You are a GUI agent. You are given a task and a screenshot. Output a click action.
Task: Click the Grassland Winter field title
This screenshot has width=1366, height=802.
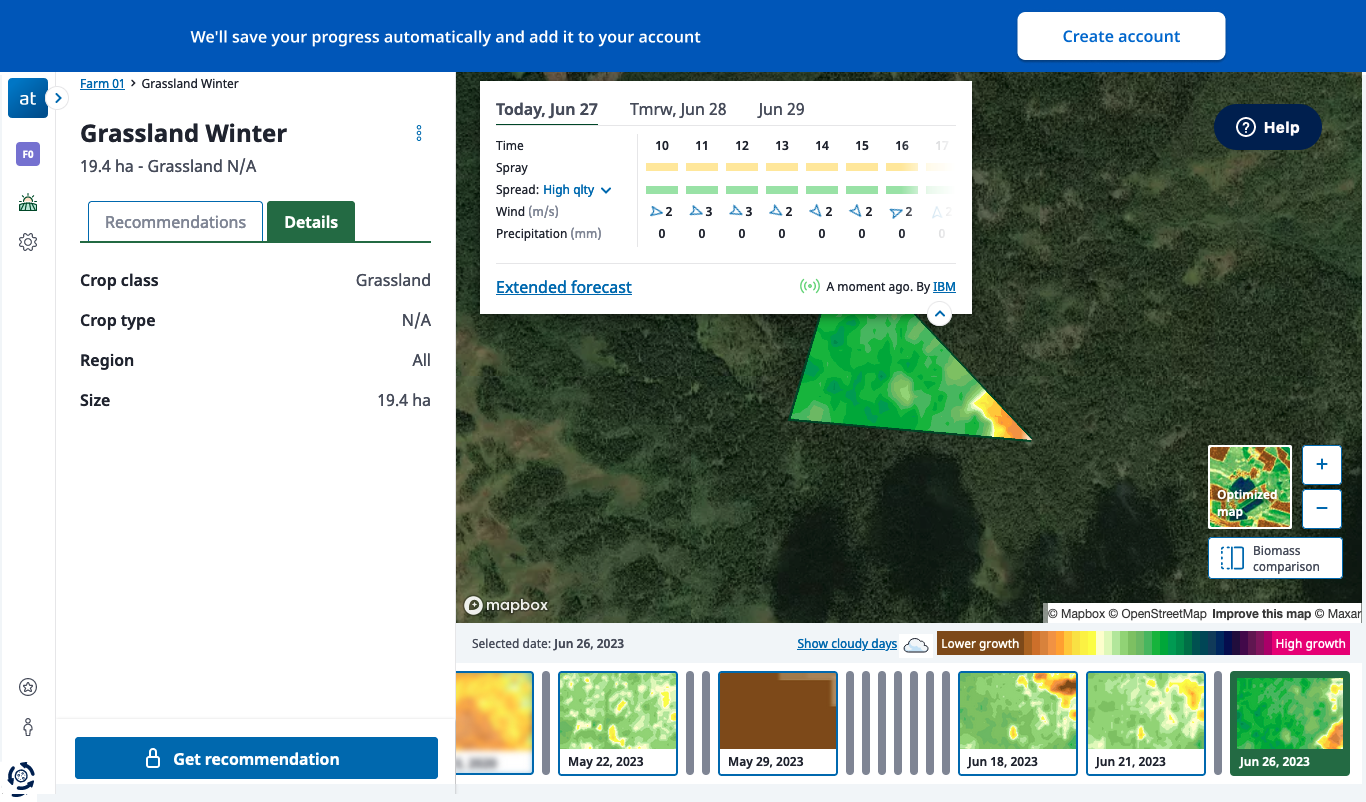point(183,133)
